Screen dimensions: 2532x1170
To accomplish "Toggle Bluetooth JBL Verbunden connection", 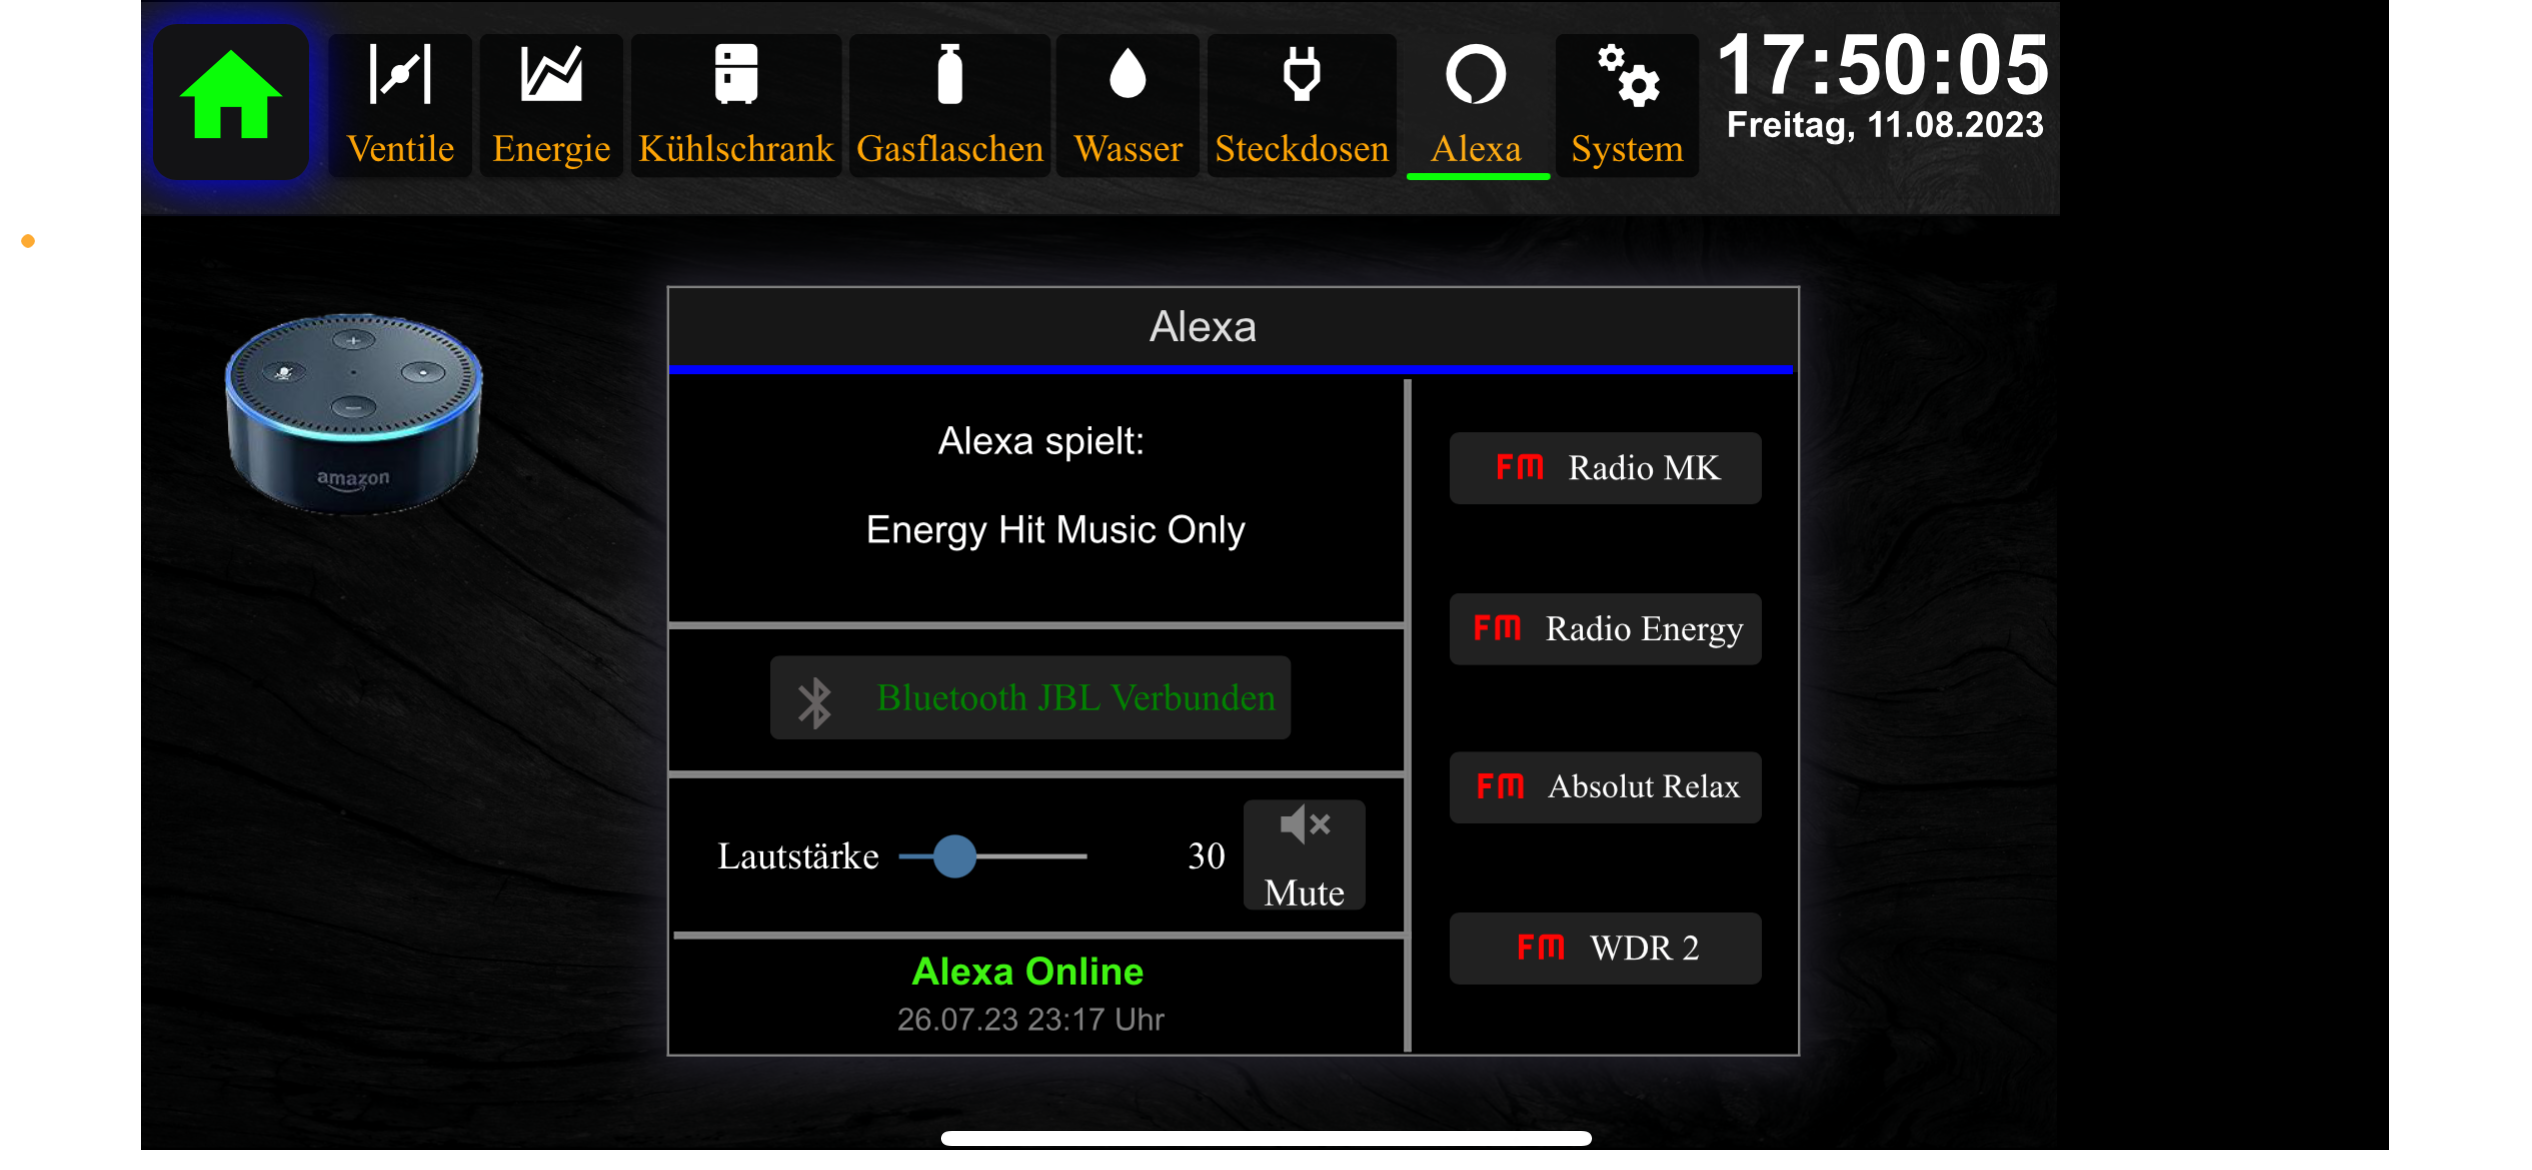I will tap(1030, 698).
